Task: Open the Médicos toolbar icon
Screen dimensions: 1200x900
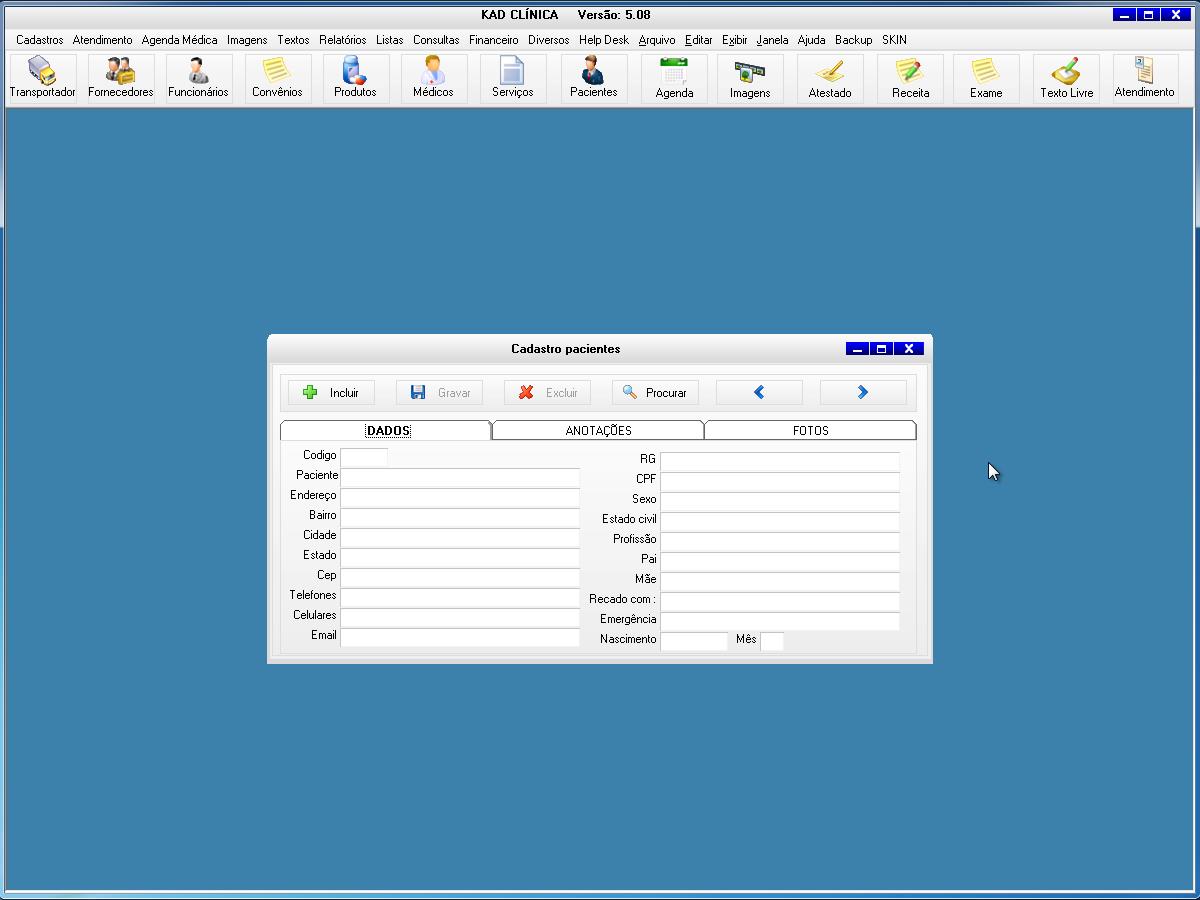Action: pos(433,78)
